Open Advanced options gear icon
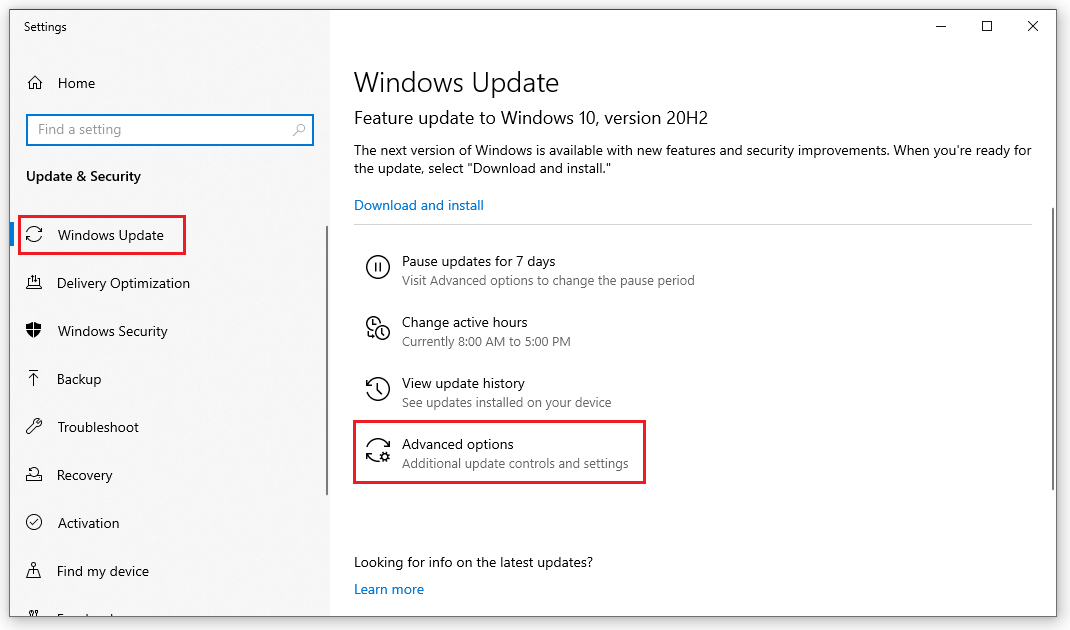Screen dimensions: 1070x630 (x=377, y=452)
